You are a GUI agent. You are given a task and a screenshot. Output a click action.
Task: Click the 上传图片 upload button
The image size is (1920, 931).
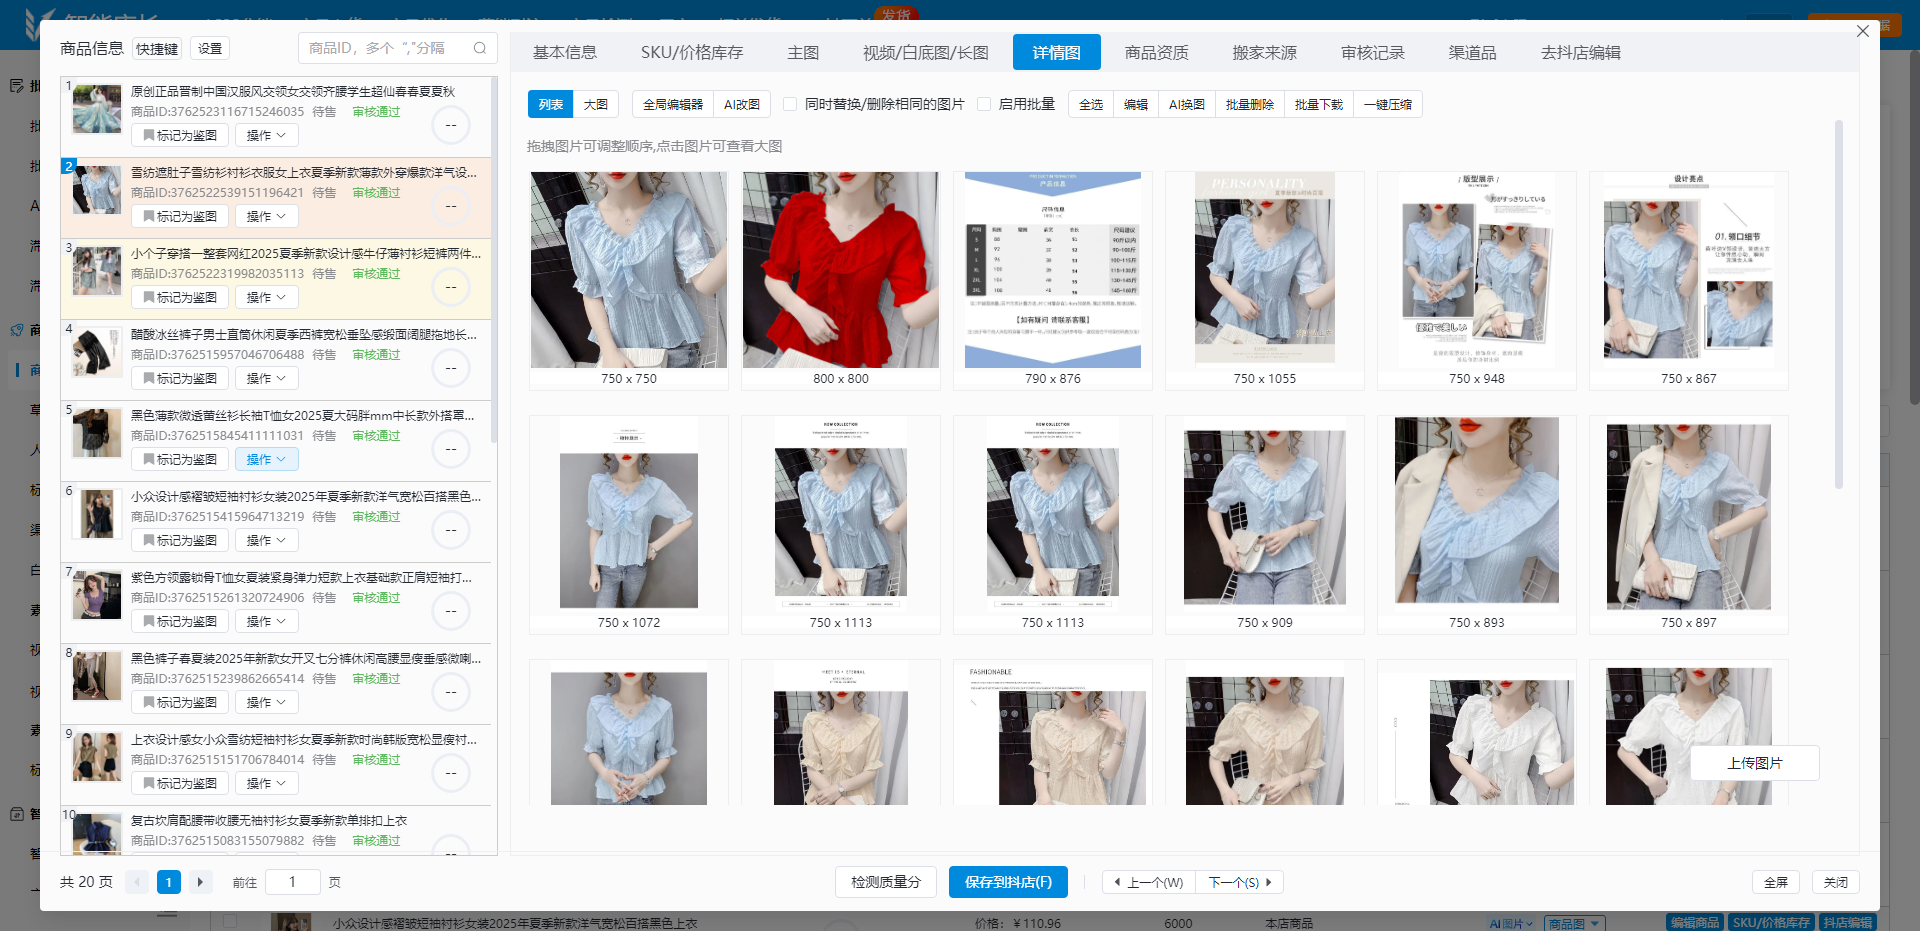pos(1754,763)
